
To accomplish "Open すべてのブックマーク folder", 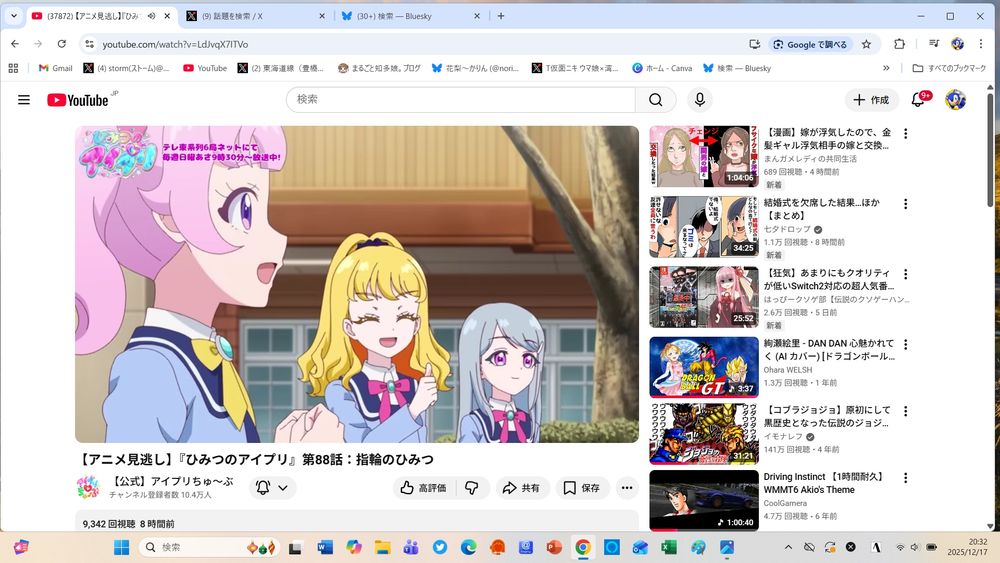I will pyautogui.click(x=950, y=68).
